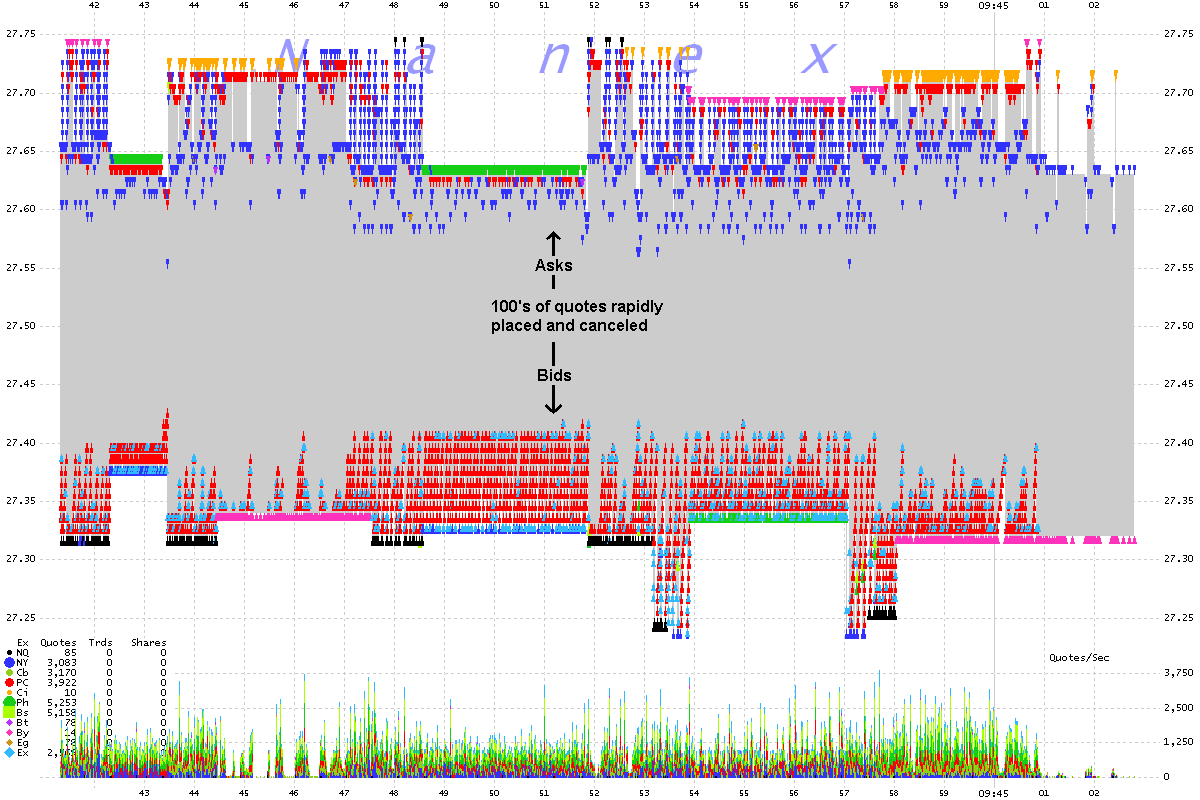1200x800 pixels.
Task: Click the "Quotes/Sec" axis title
Action: click(x=1079, y=657)
